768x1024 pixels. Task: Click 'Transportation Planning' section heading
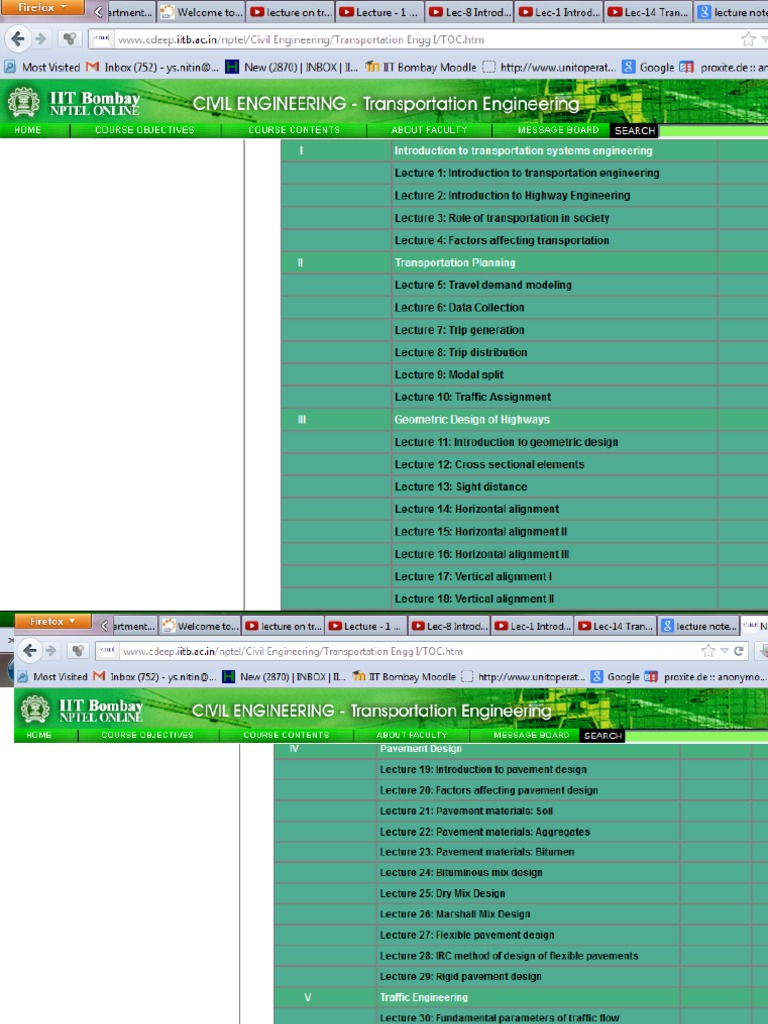(x=455, y=263)
